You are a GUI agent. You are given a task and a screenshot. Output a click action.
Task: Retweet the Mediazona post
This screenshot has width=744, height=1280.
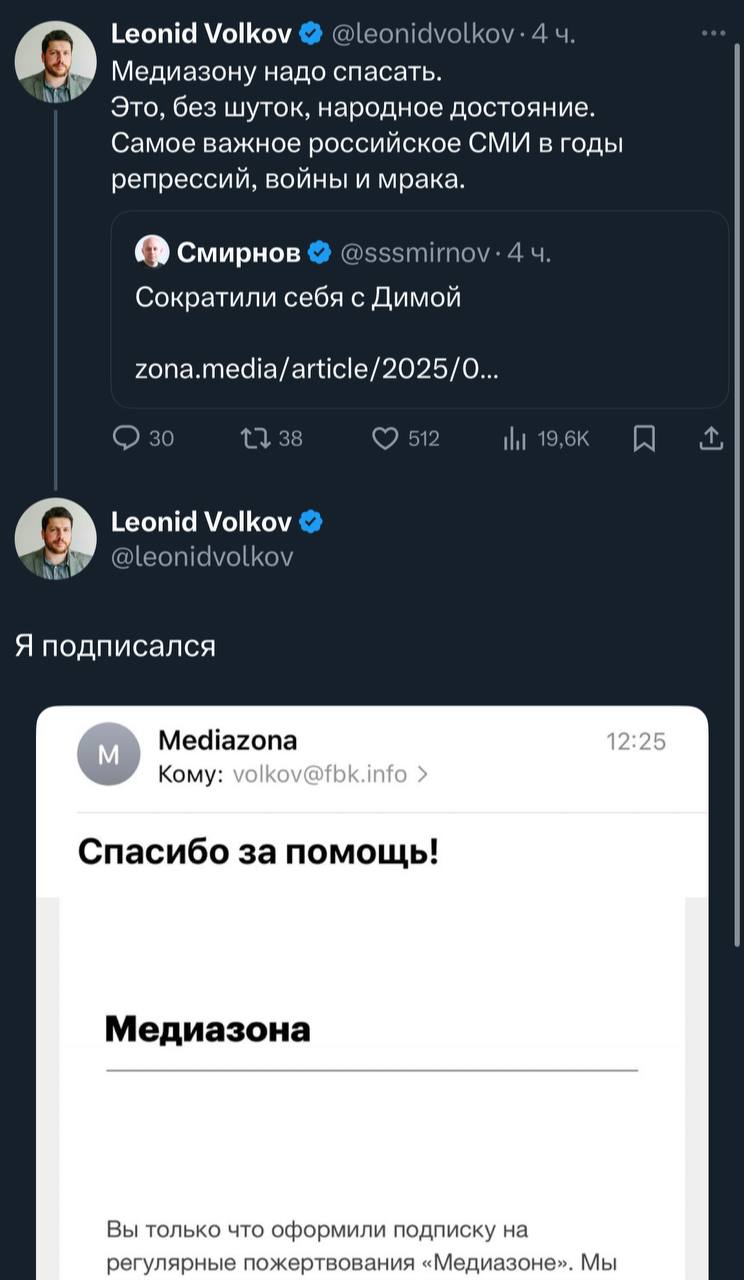point(257,438)
